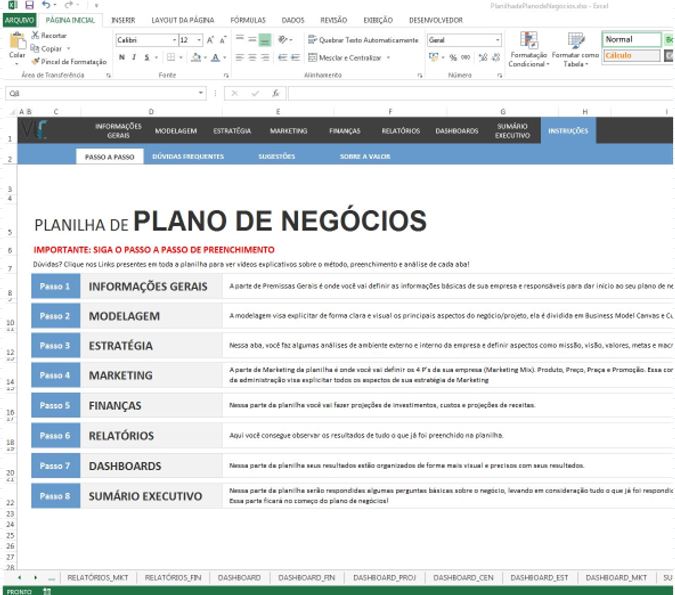Toggle italic (I) formatting

(134, 58)
